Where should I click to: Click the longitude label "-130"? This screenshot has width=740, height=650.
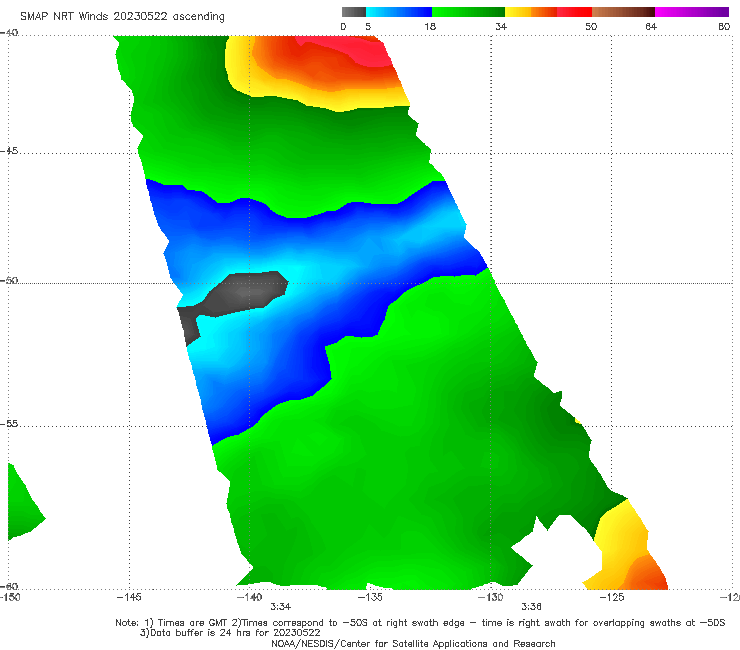(490, 597)
